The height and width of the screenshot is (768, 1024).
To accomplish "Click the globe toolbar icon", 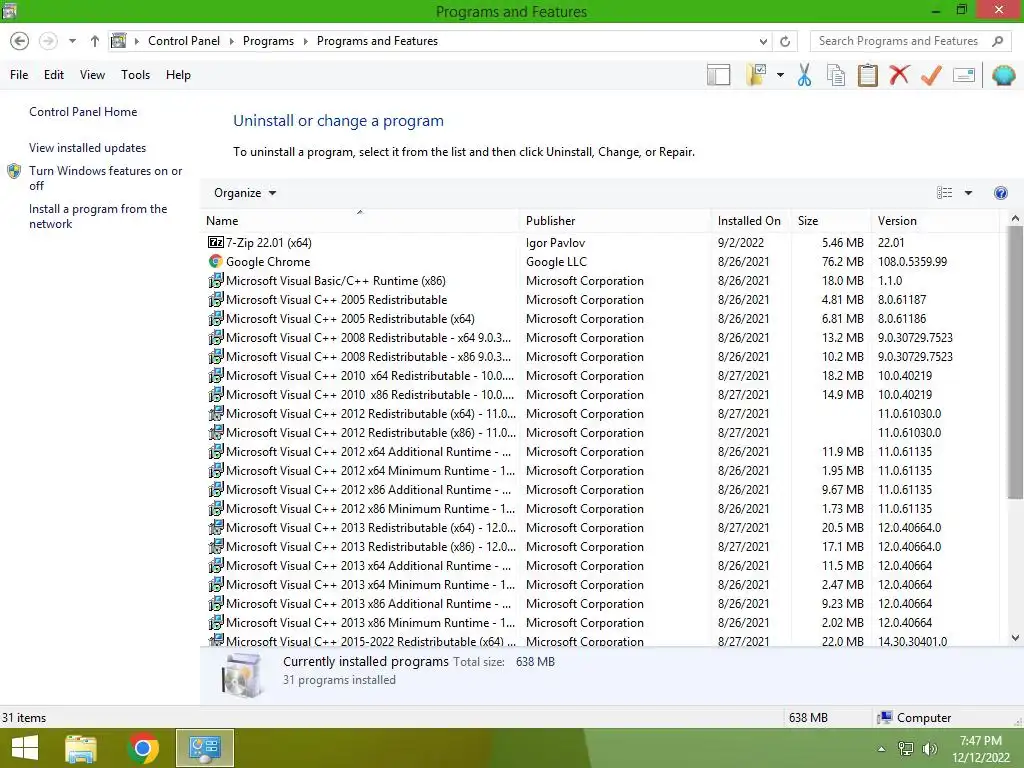I will (x=1003, y=75).
